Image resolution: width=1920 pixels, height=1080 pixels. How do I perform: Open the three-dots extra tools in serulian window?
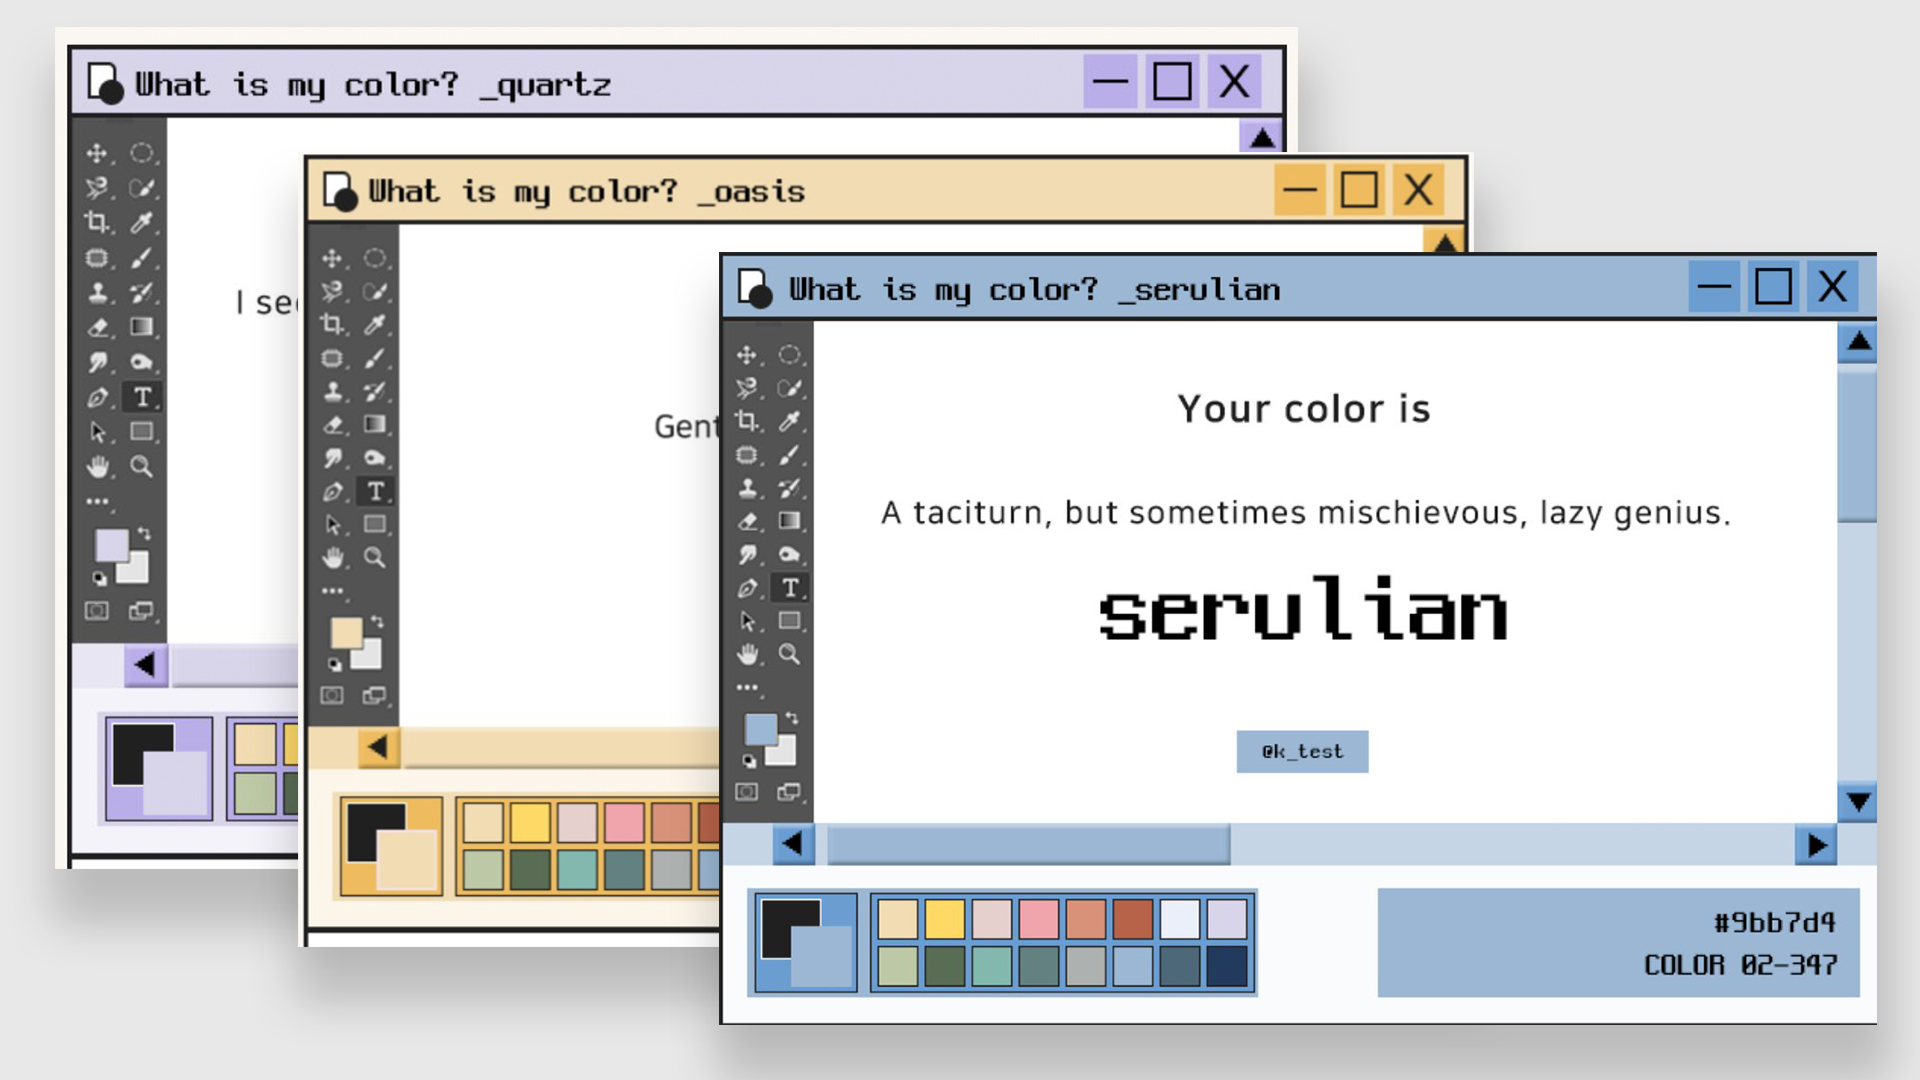(748, 688)
